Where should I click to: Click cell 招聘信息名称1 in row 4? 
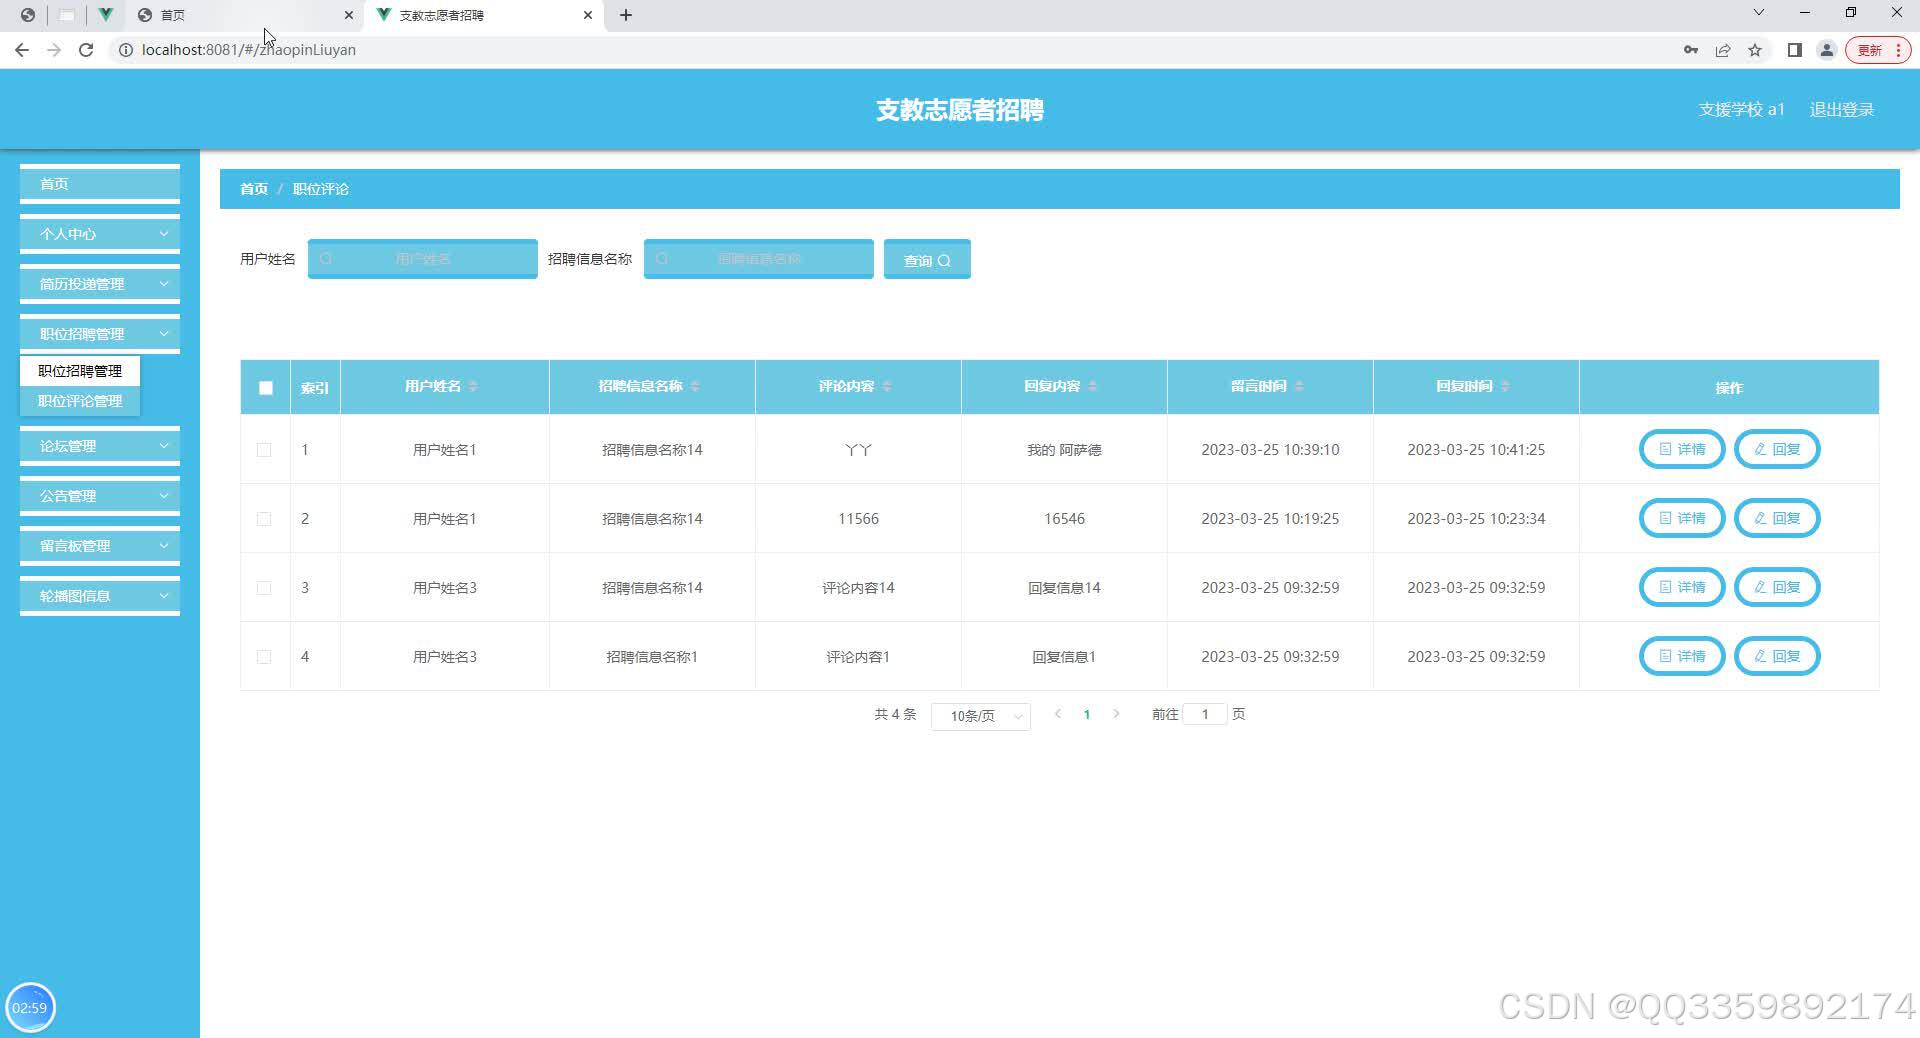[x=652, y=657]
